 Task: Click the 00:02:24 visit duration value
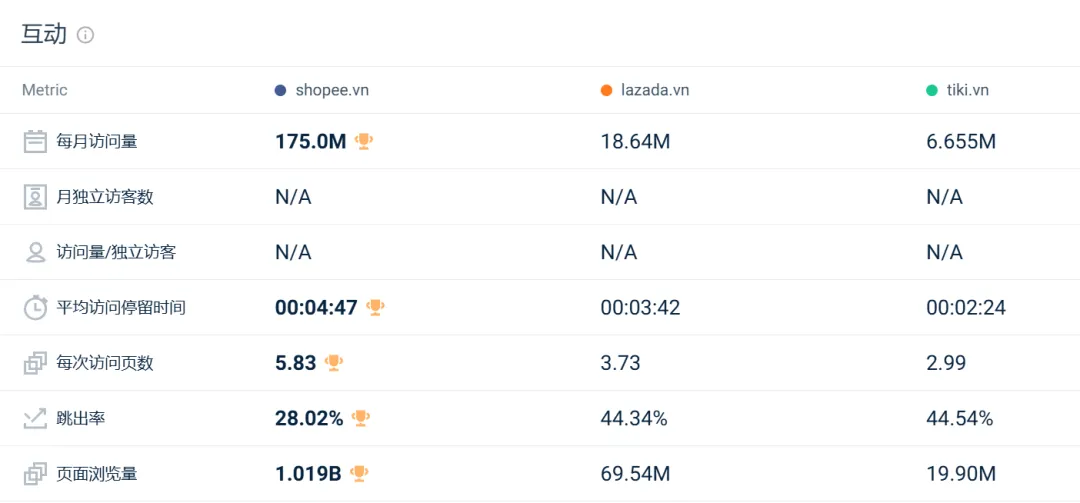click(966, 307)
